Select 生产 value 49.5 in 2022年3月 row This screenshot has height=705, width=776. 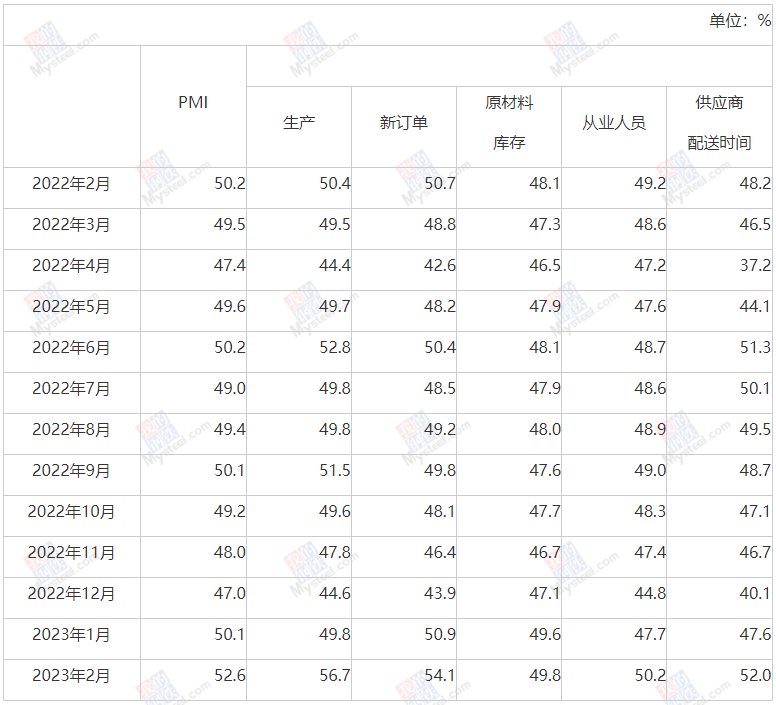tap(335, 225)
